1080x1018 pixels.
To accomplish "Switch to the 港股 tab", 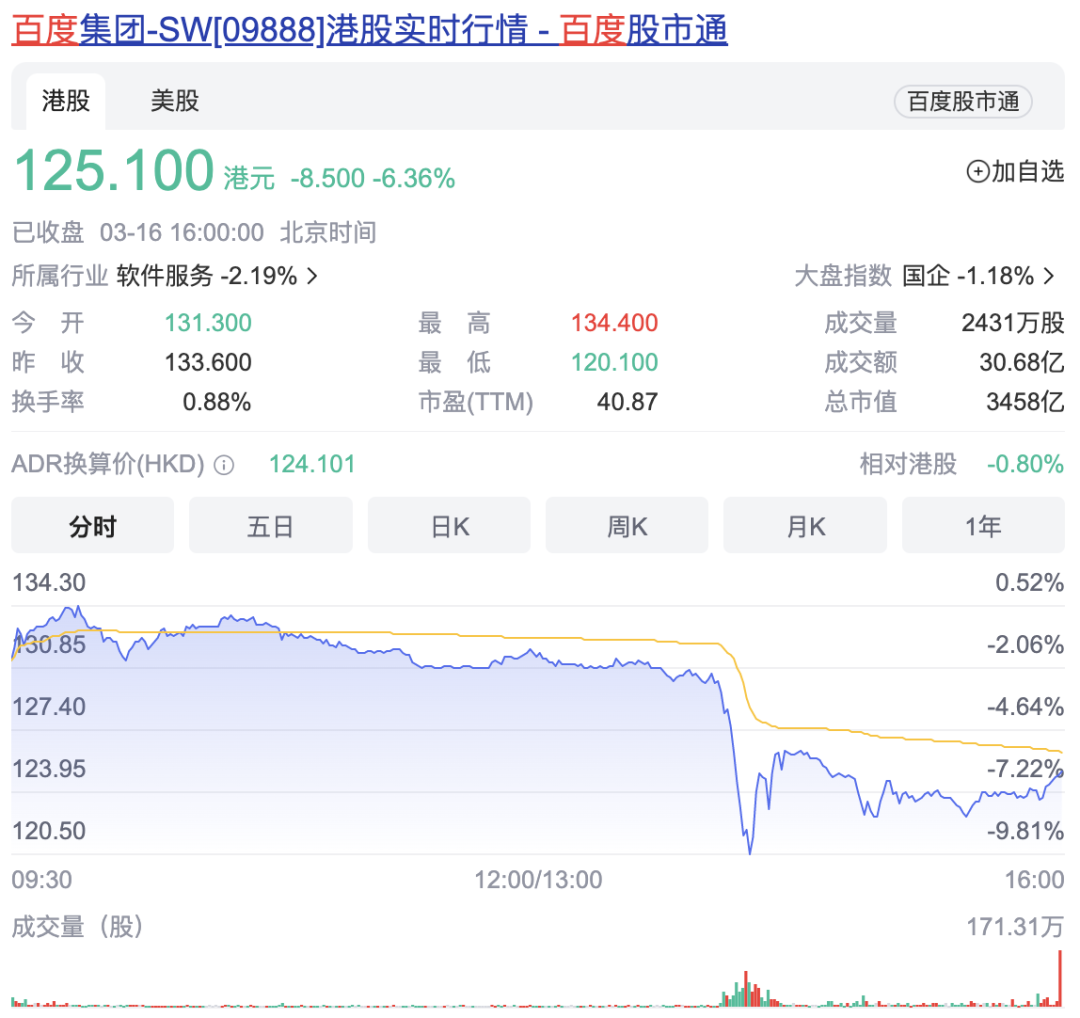I will pos(66,101).
